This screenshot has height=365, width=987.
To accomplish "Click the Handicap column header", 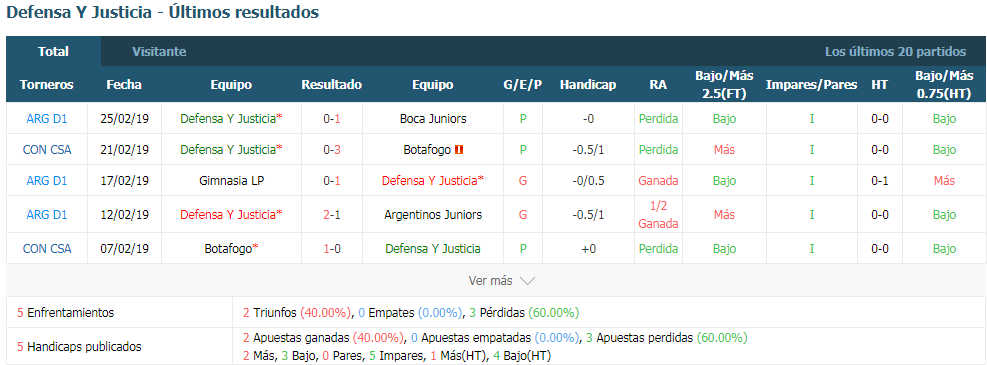I will tap(588, 84).
